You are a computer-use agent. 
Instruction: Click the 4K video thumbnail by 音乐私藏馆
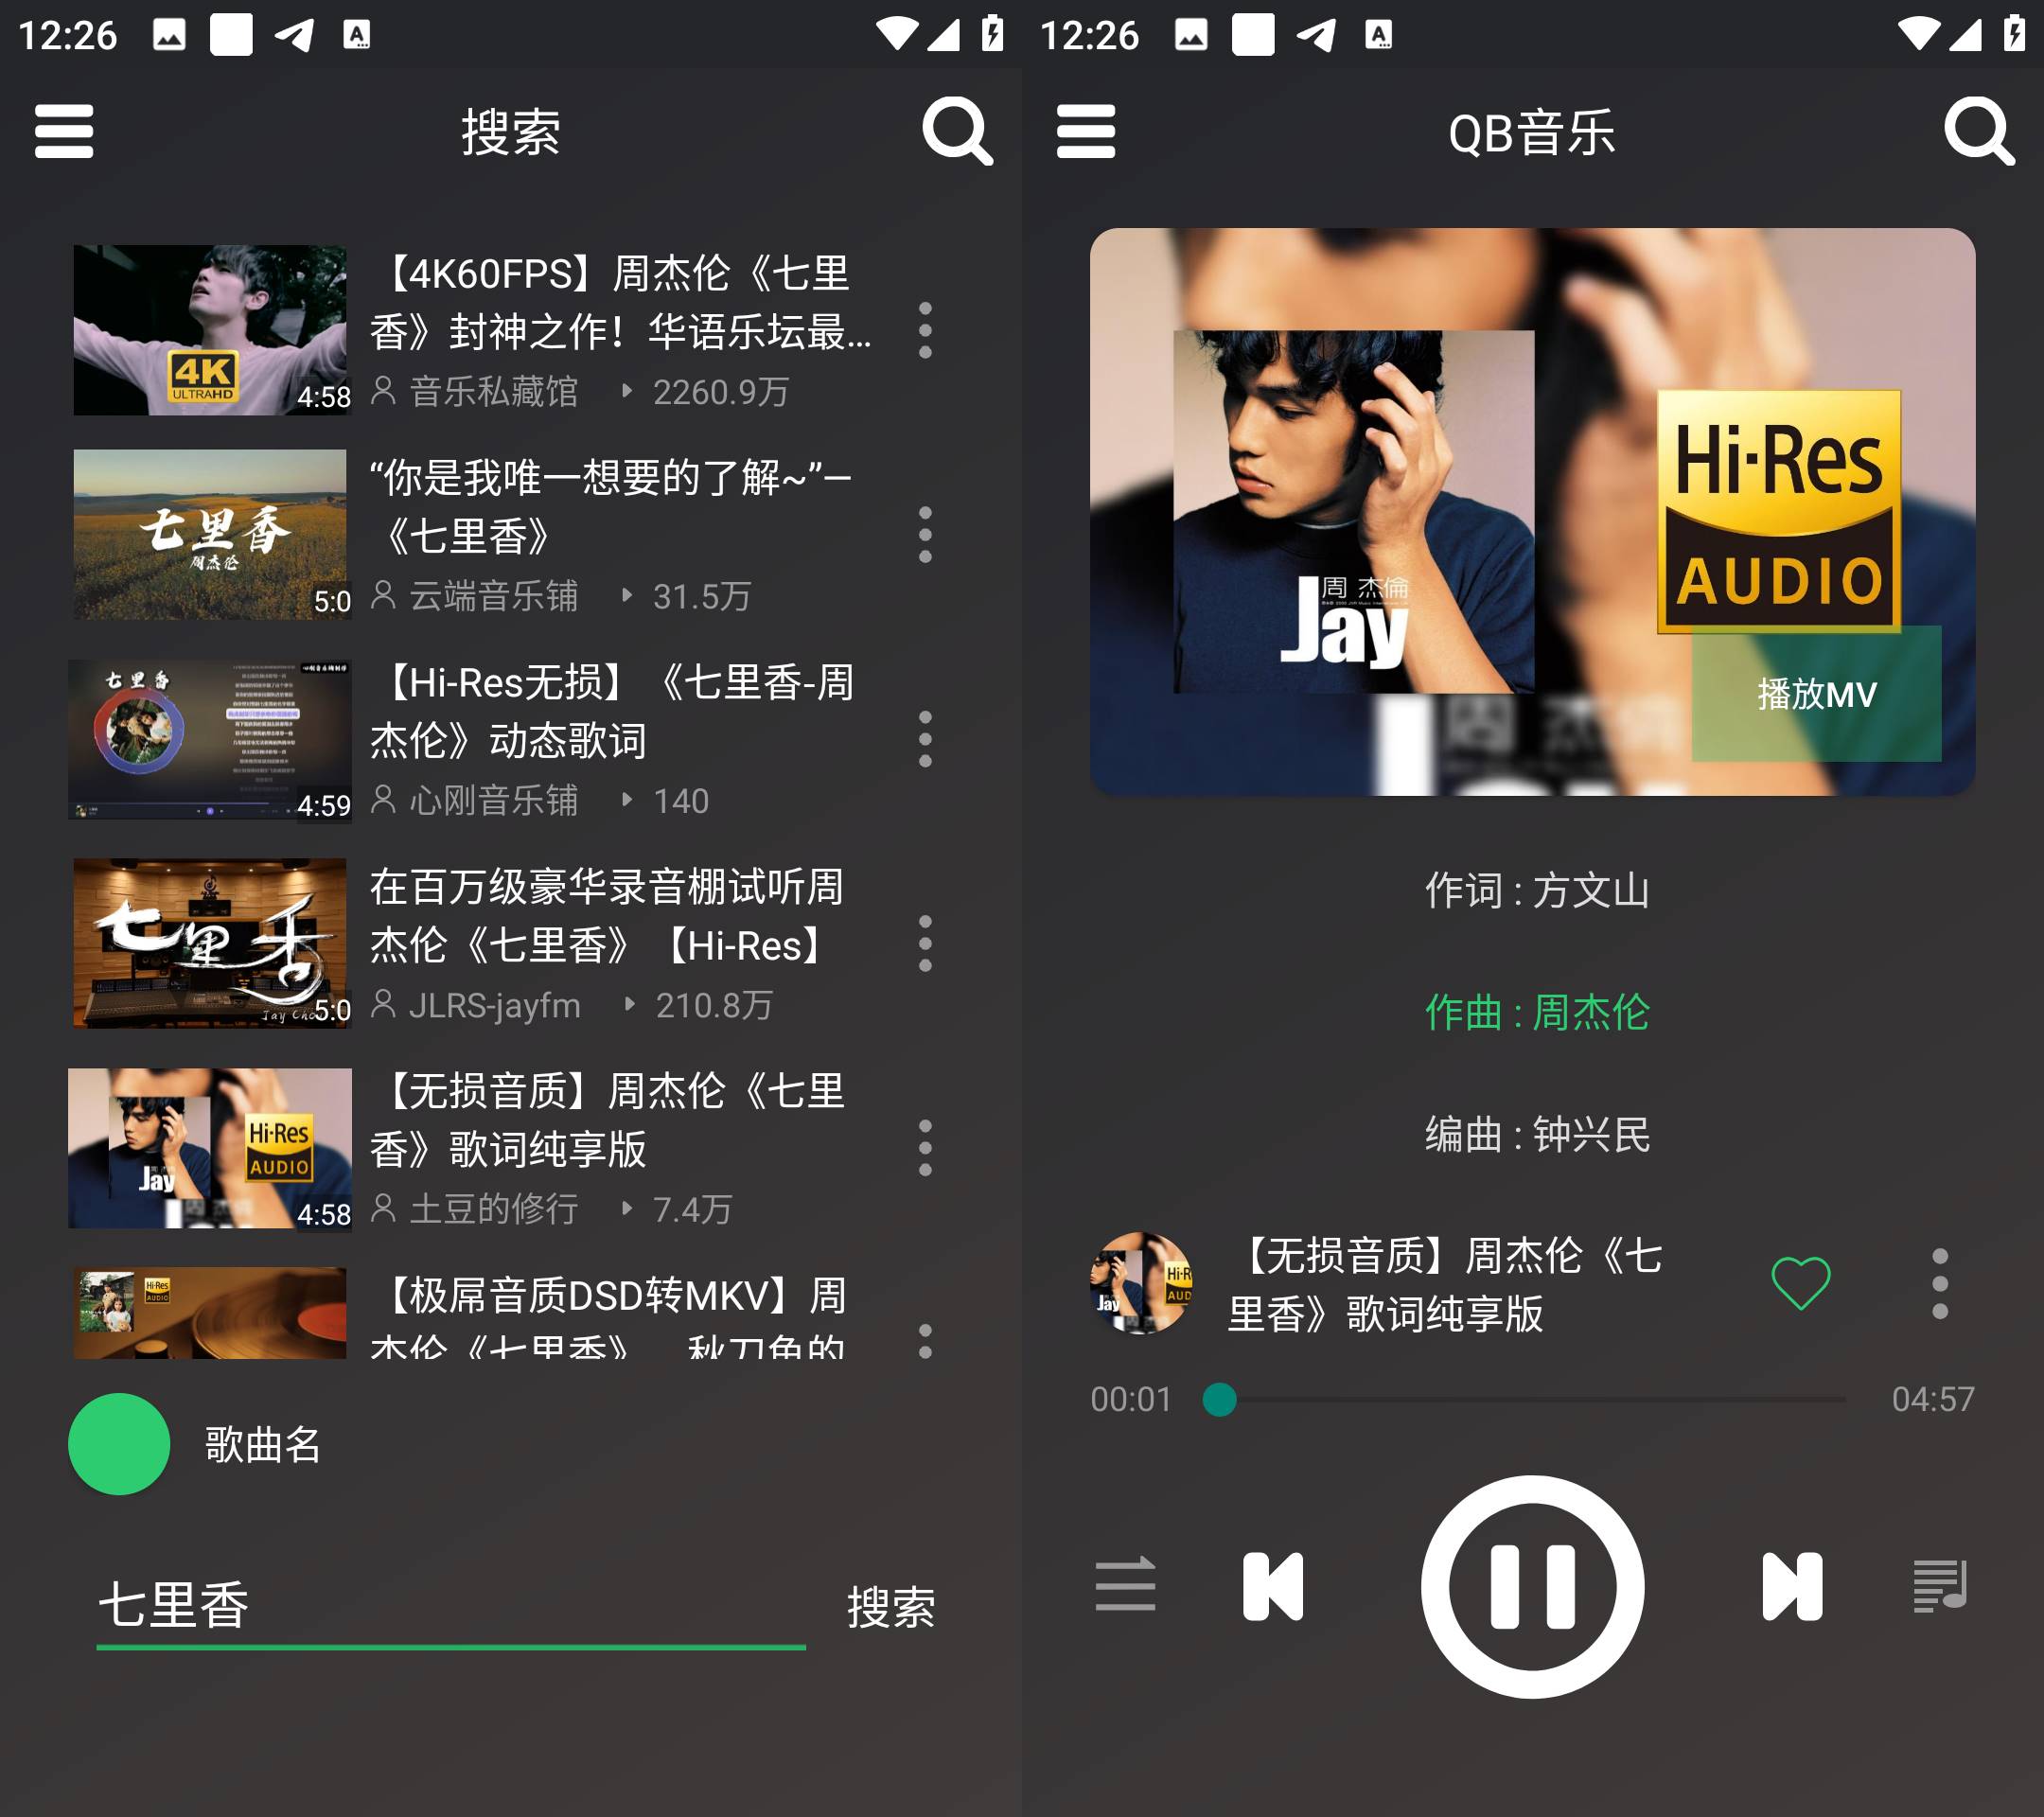(x=210, y=333)
